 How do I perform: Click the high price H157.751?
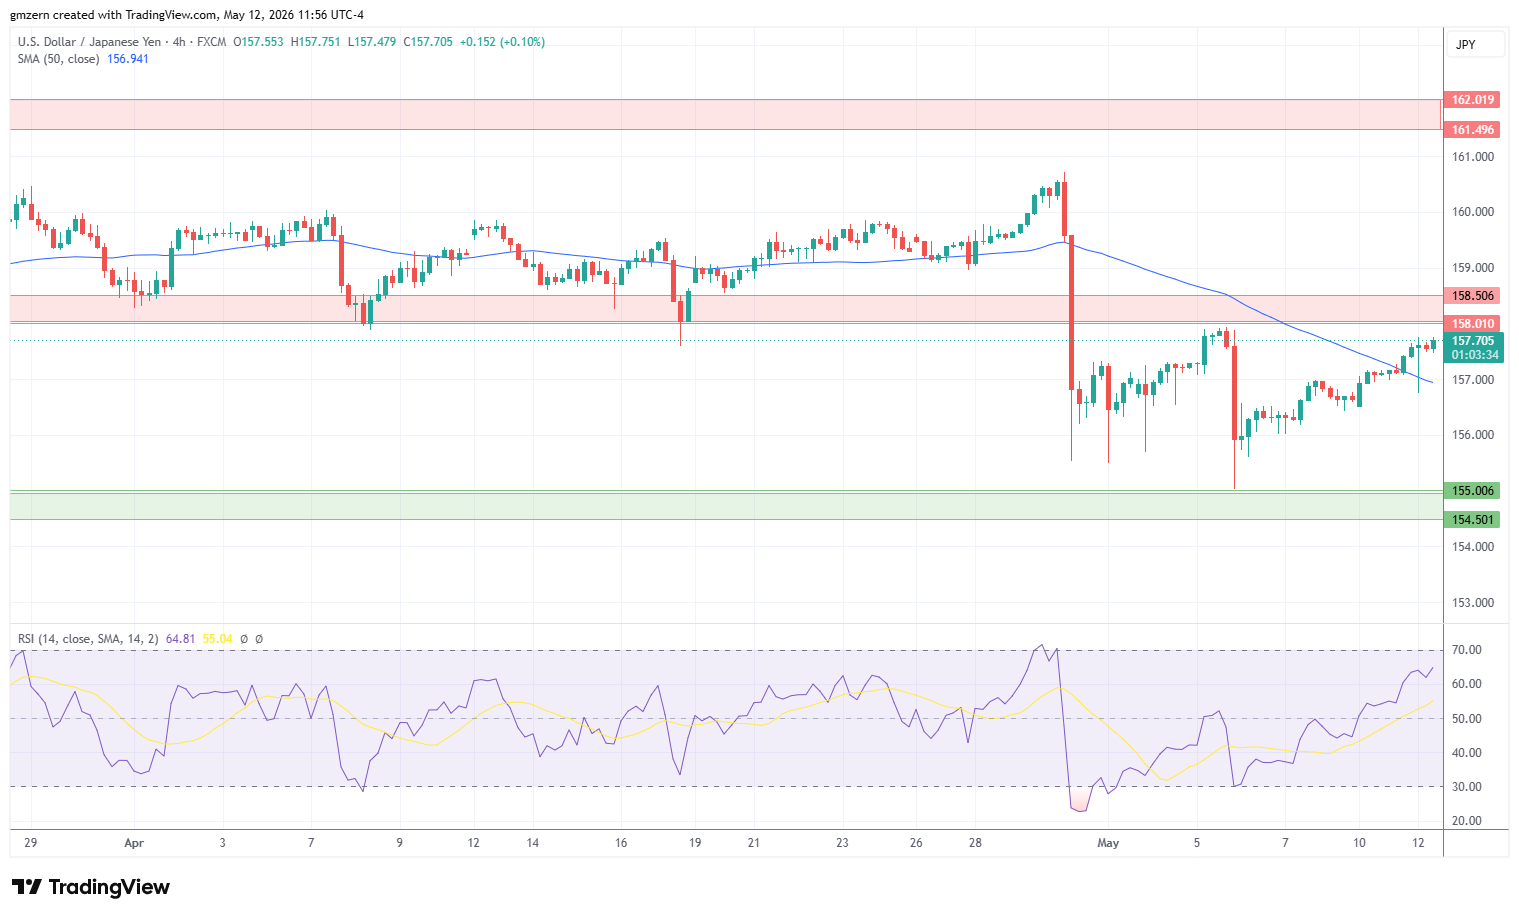[316, 42]
